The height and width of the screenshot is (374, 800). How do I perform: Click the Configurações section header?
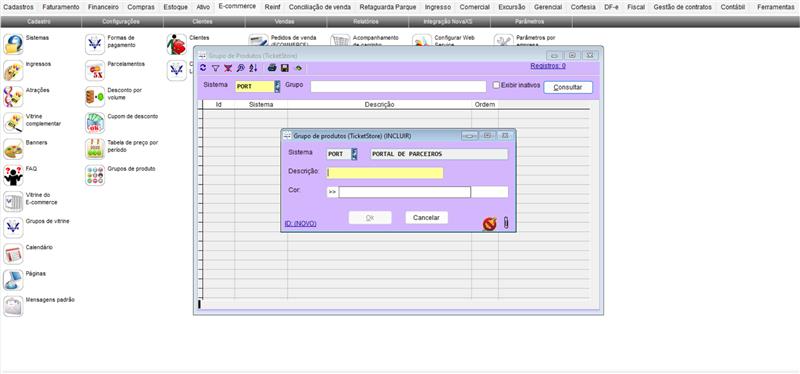(x=122, y=21)
